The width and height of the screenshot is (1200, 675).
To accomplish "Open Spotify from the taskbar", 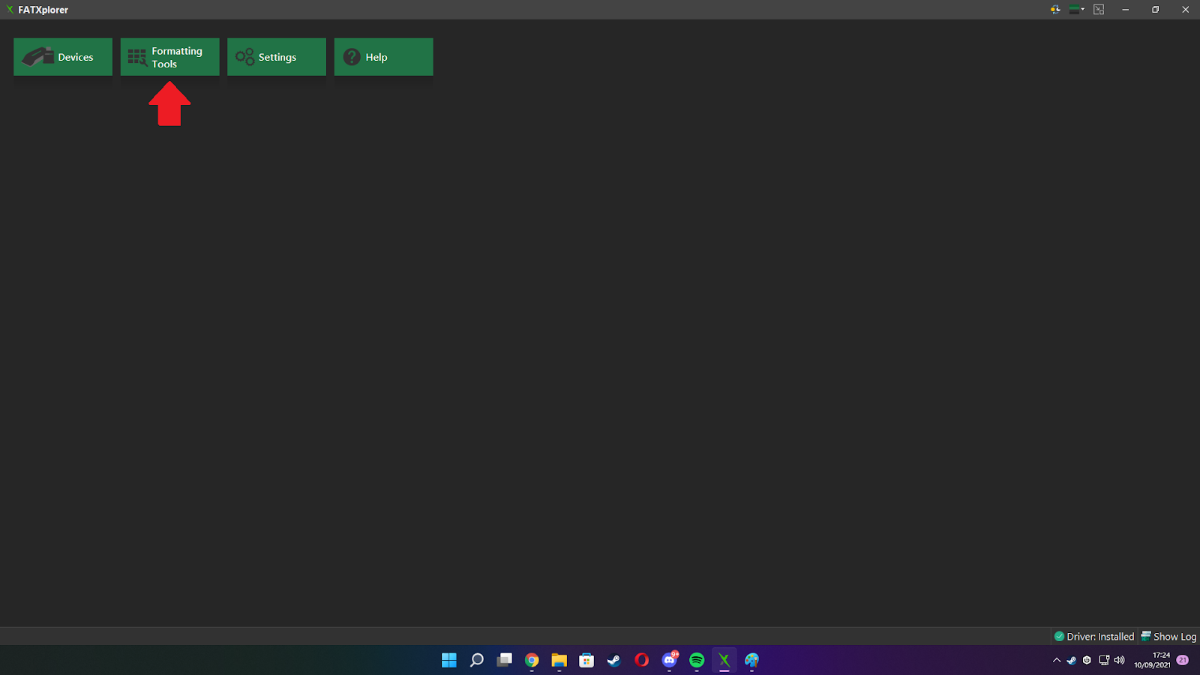I will click(x=697, y=660).
